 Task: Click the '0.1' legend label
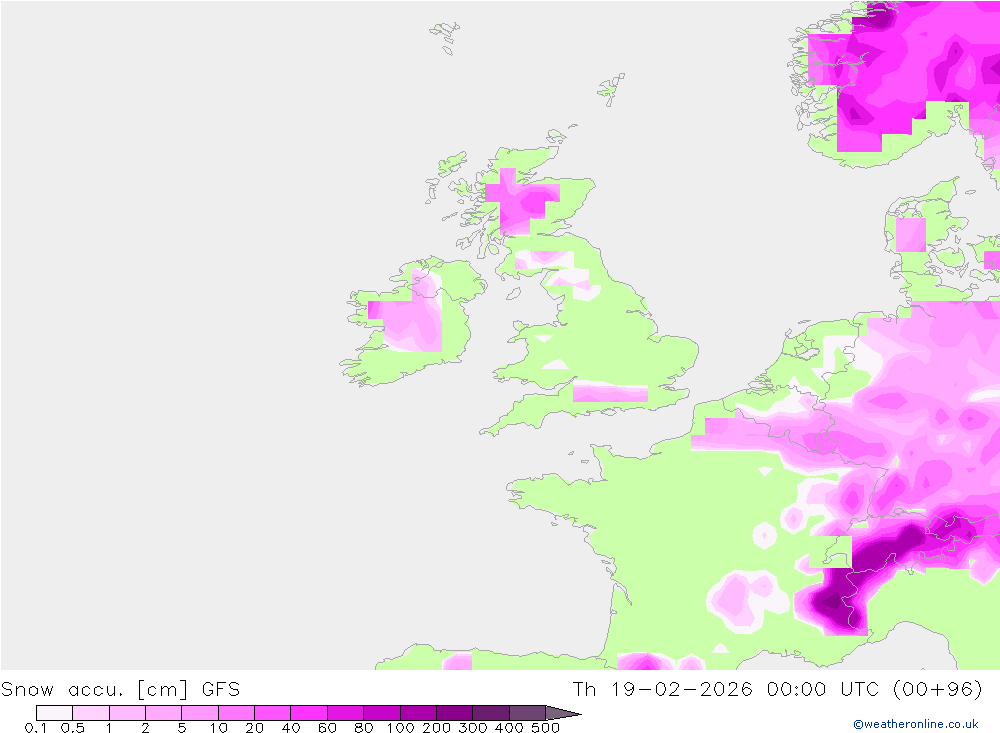pyautogui.click(x=36, y=728)
